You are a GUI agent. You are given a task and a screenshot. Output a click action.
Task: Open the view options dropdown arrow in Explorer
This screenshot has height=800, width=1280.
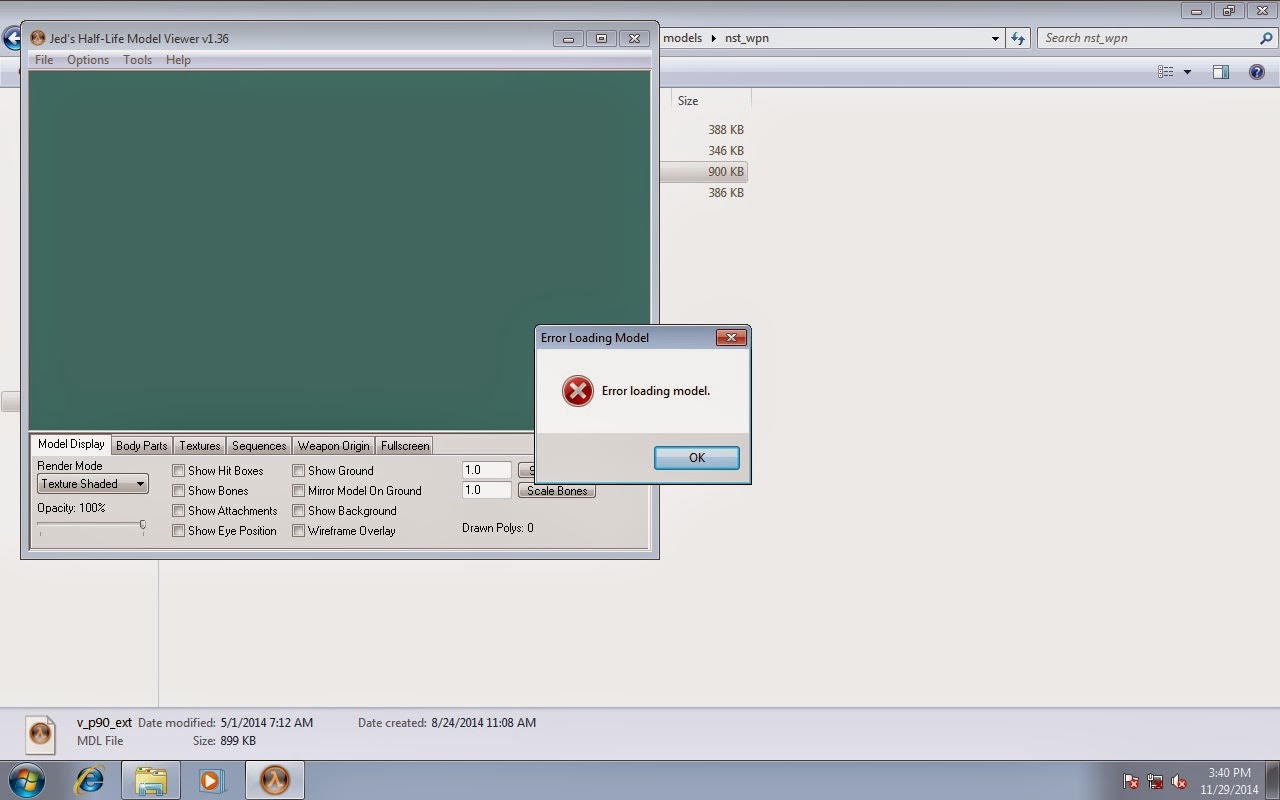1187,72
